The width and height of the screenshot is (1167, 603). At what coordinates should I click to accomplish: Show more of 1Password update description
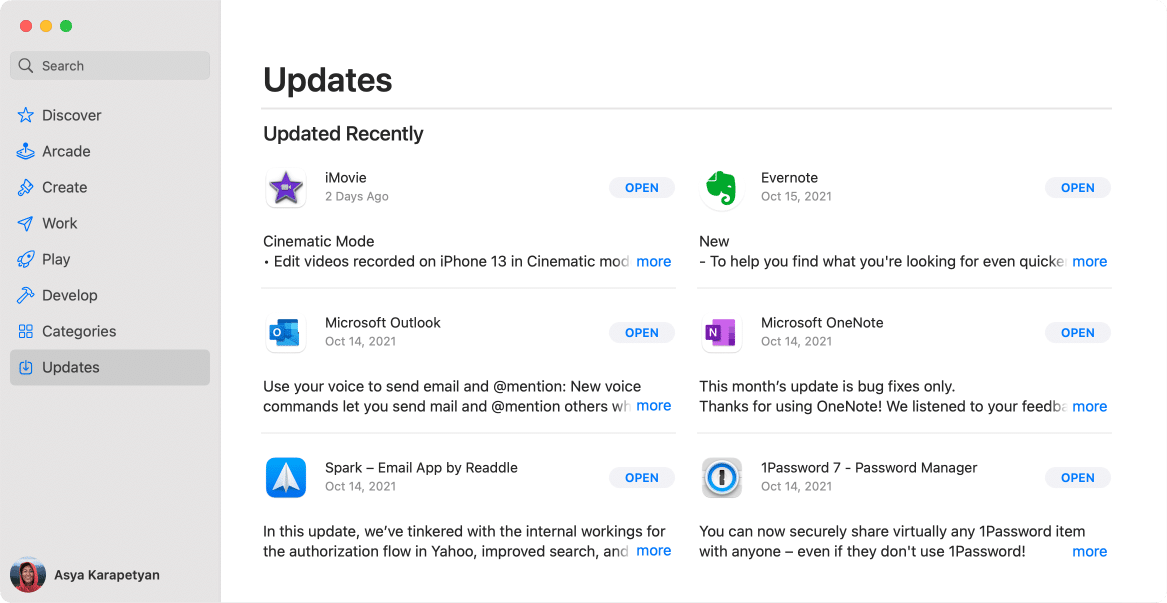[1089, 551]
